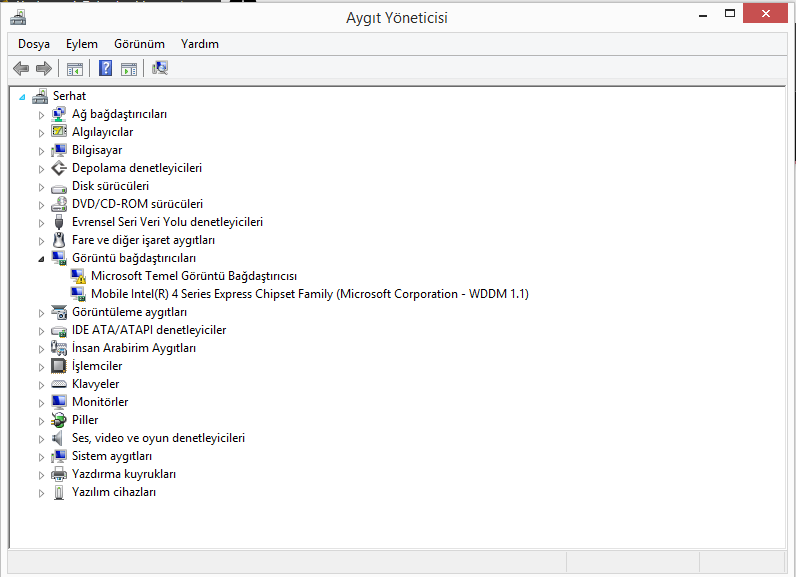The width and height of the screenshot is (796, 577).
Task: Select the Microsoft Temel Görüntü Bağdaştırıcısı warning icon
Action: [x=78, y=276]
